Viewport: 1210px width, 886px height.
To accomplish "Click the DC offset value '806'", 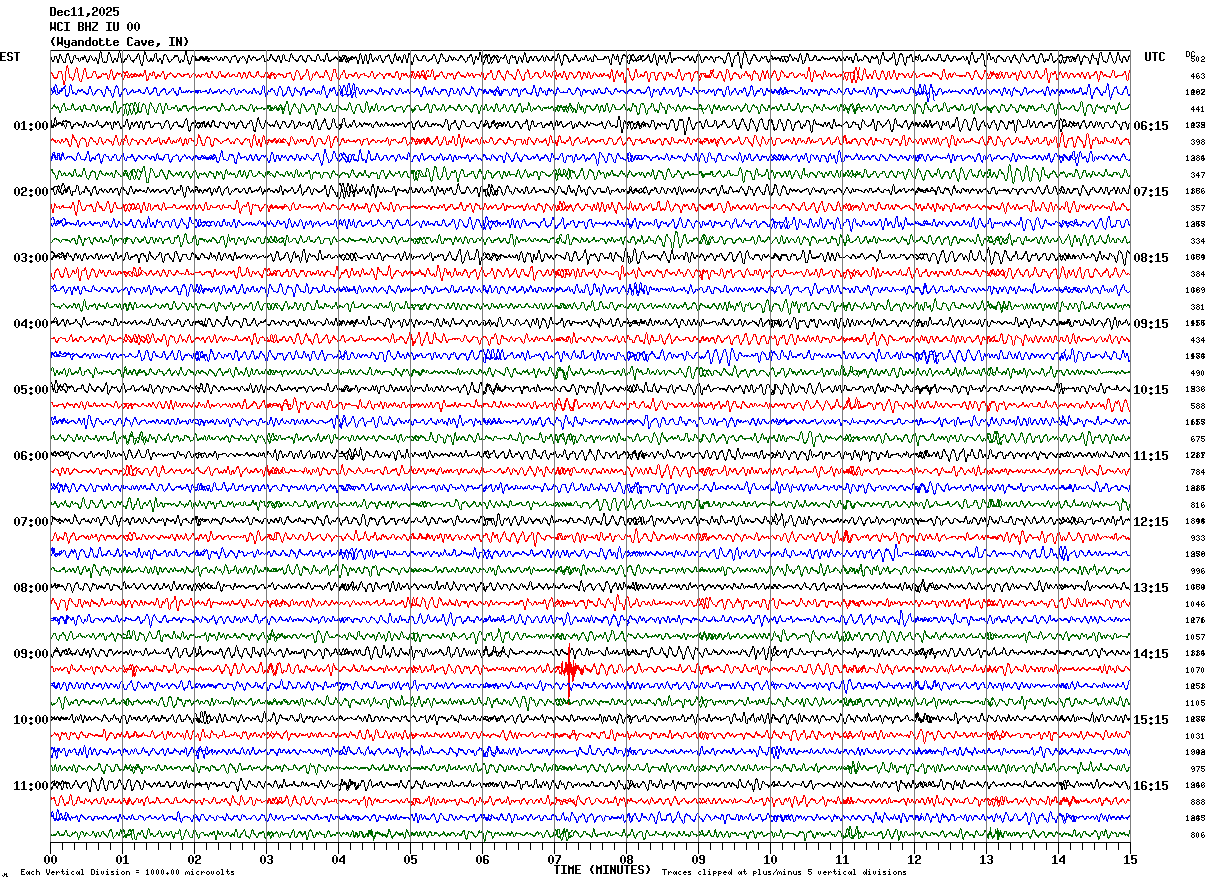I will point(1197,835).
